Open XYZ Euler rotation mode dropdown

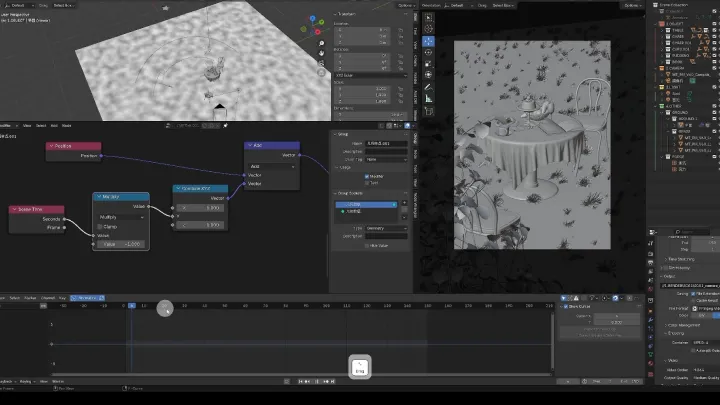pyautogui.click(x=371, y=75)
